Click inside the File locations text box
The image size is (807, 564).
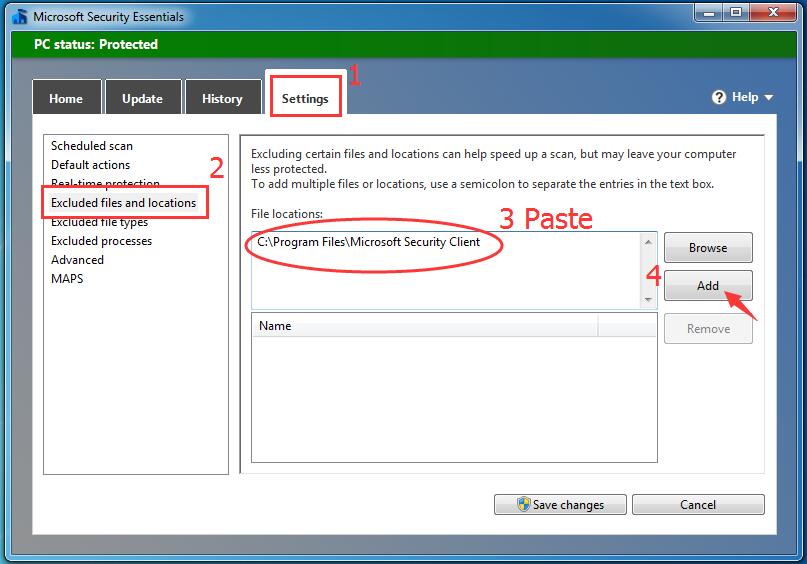click(x=445, y=270)
